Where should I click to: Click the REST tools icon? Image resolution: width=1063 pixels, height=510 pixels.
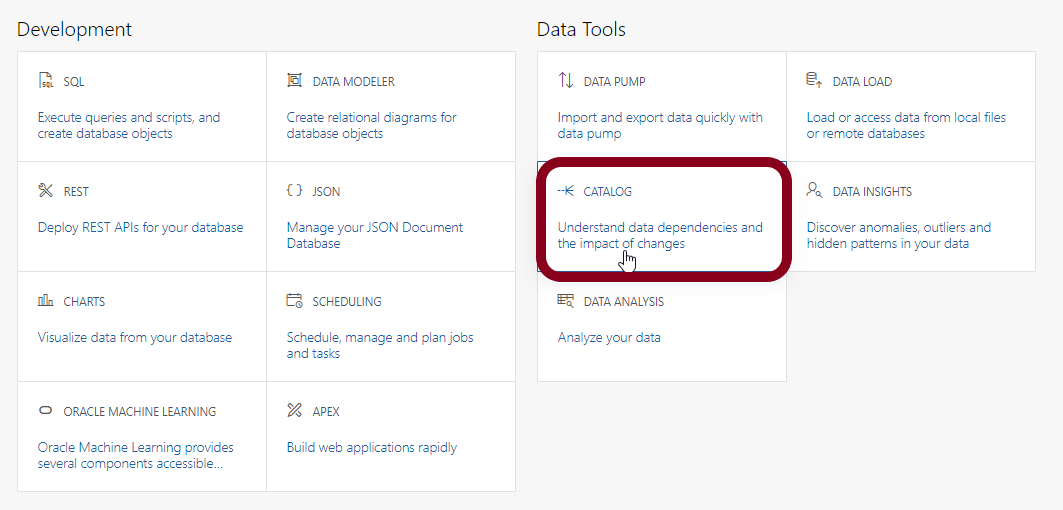click(x=45, y=191)
